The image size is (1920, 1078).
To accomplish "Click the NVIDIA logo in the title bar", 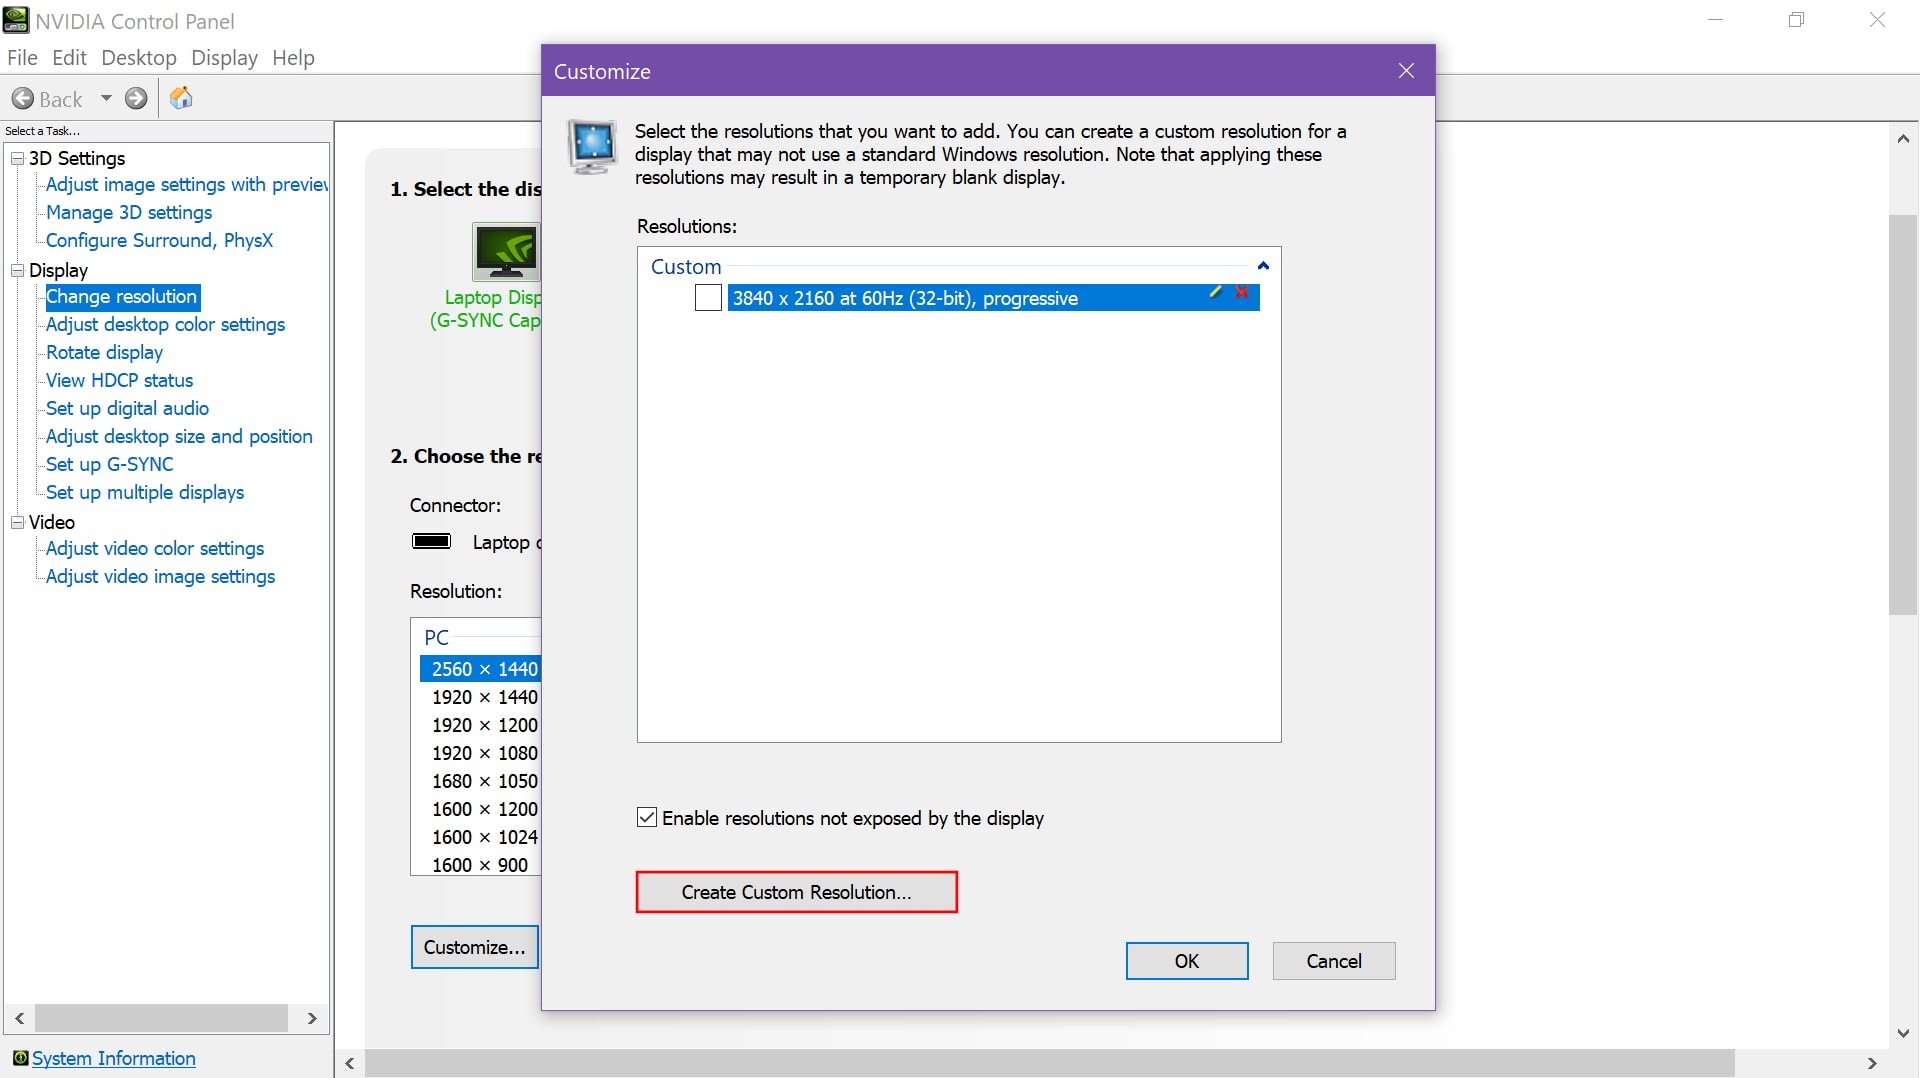I will pos(15,19).
